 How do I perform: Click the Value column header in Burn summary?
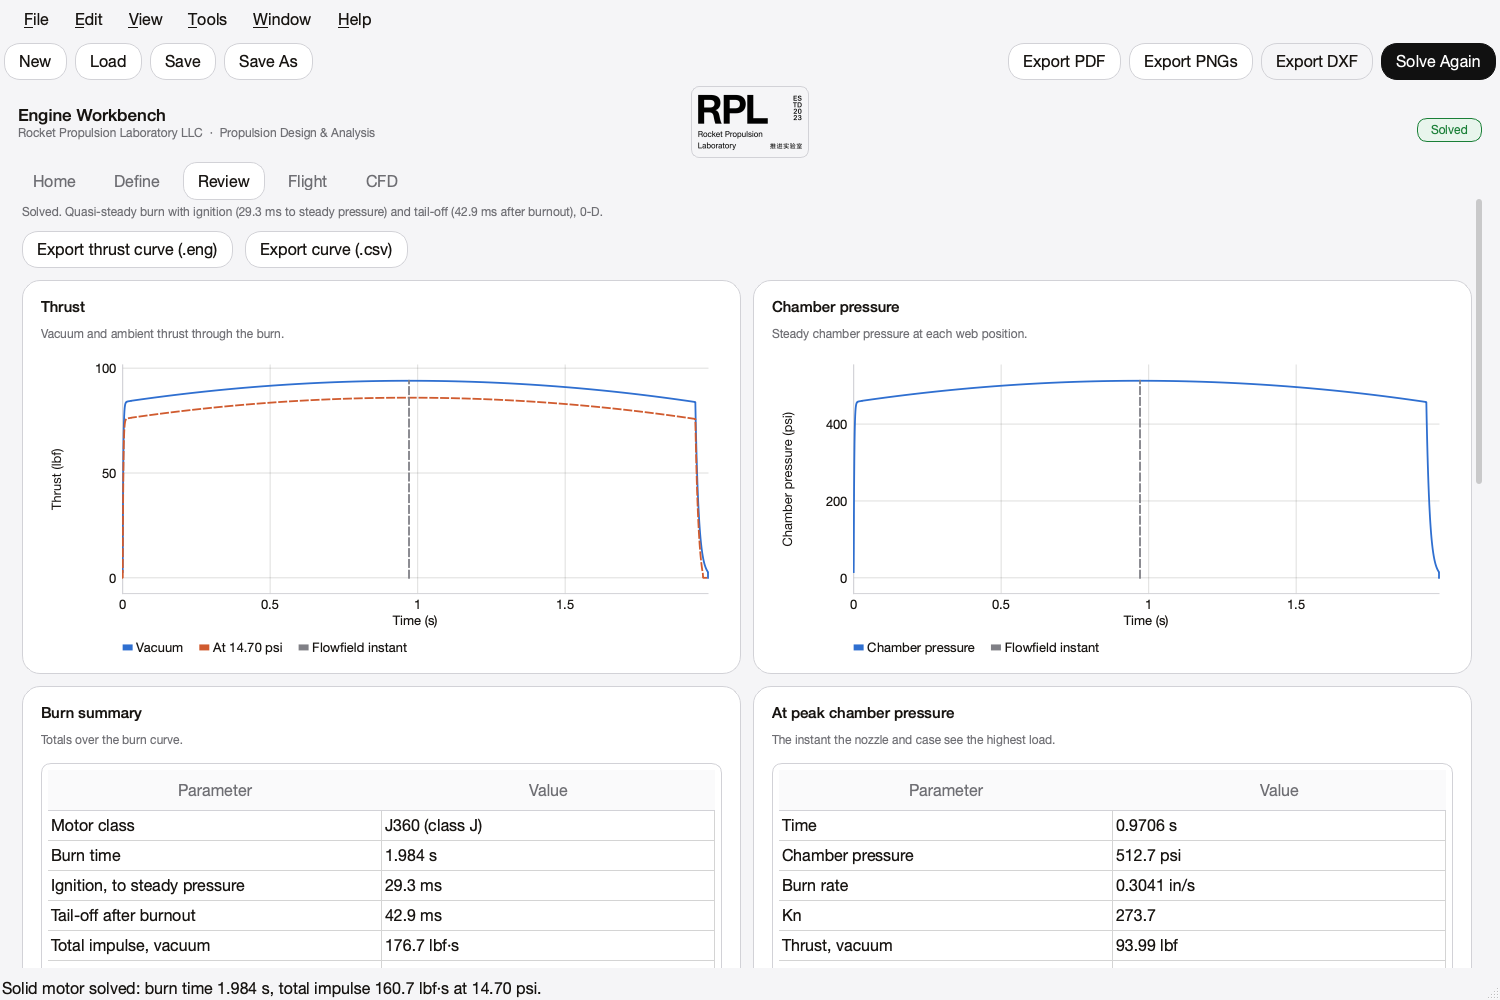[x=548, y=790]
